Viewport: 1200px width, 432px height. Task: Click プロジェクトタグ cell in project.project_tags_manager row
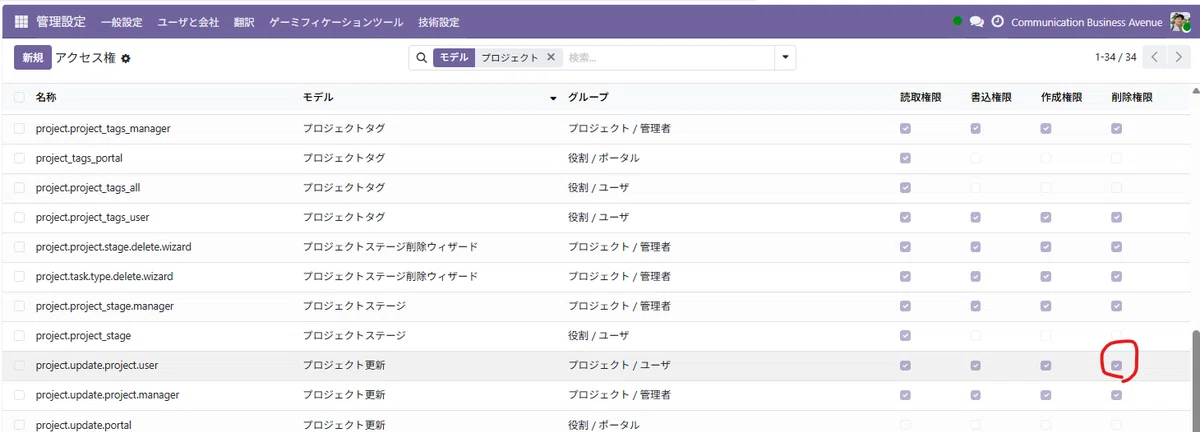[x=344, y=128]
